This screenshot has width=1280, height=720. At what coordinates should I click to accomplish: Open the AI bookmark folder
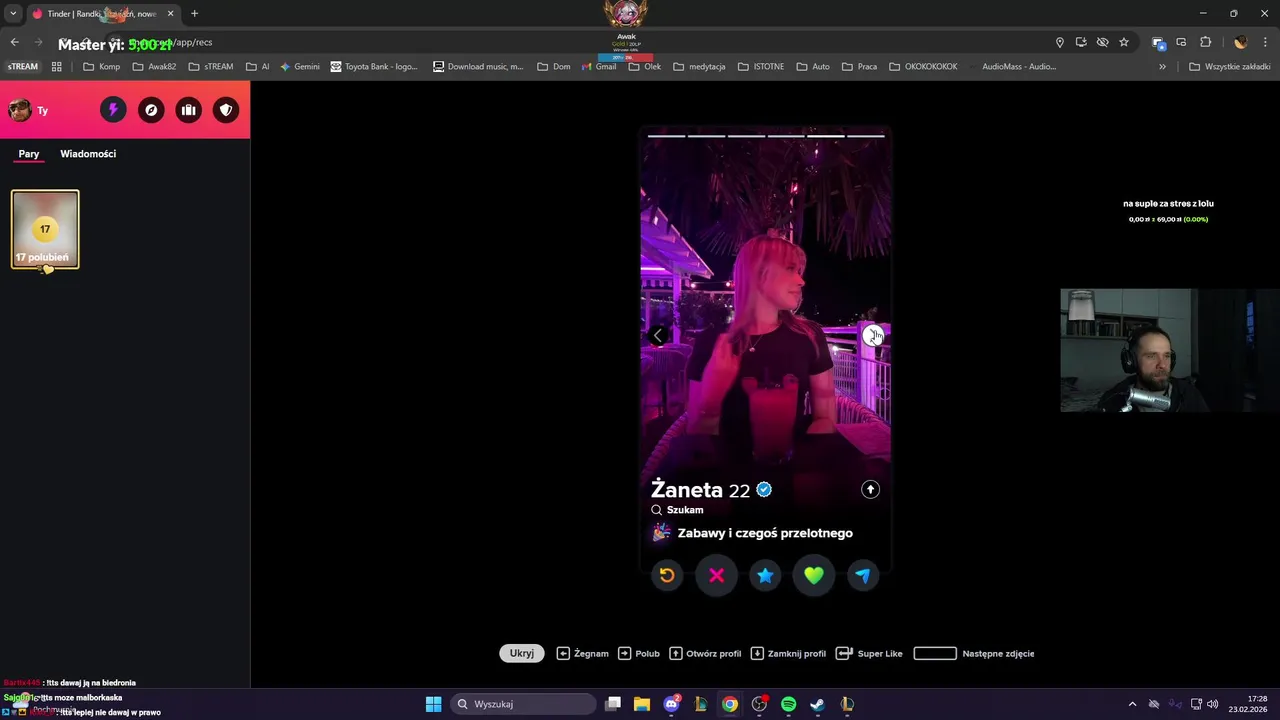pos(258,67)
